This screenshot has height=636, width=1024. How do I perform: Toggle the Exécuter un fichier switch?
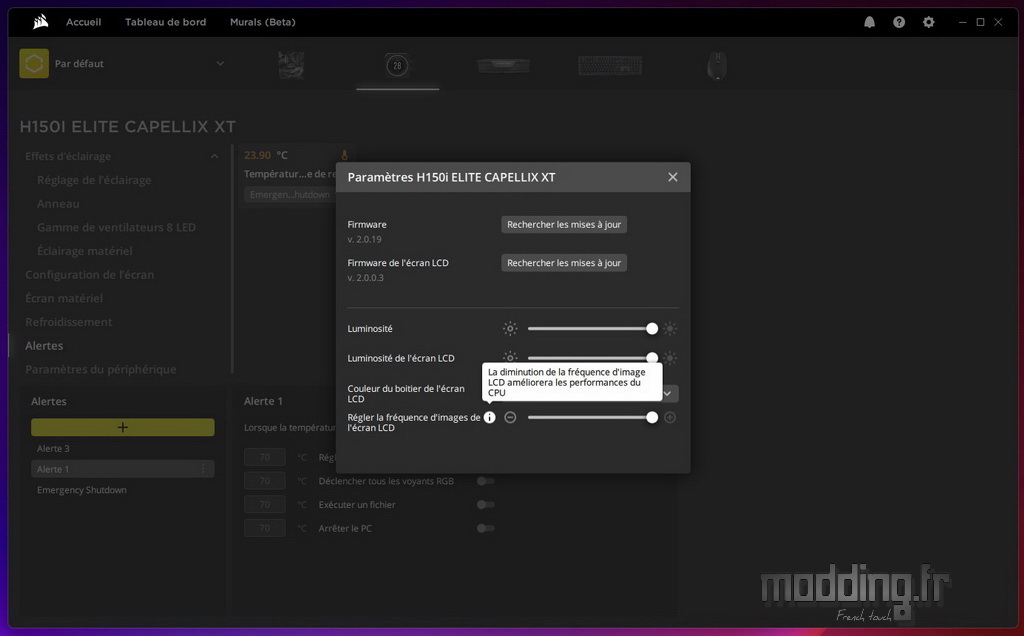pos(485,505)
